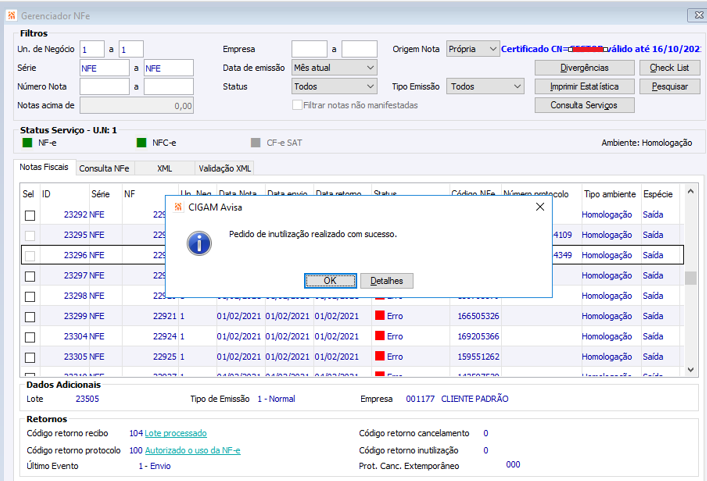
Task: Enable Filtrar notas não manifestadas checkbox
Action: 296,105
